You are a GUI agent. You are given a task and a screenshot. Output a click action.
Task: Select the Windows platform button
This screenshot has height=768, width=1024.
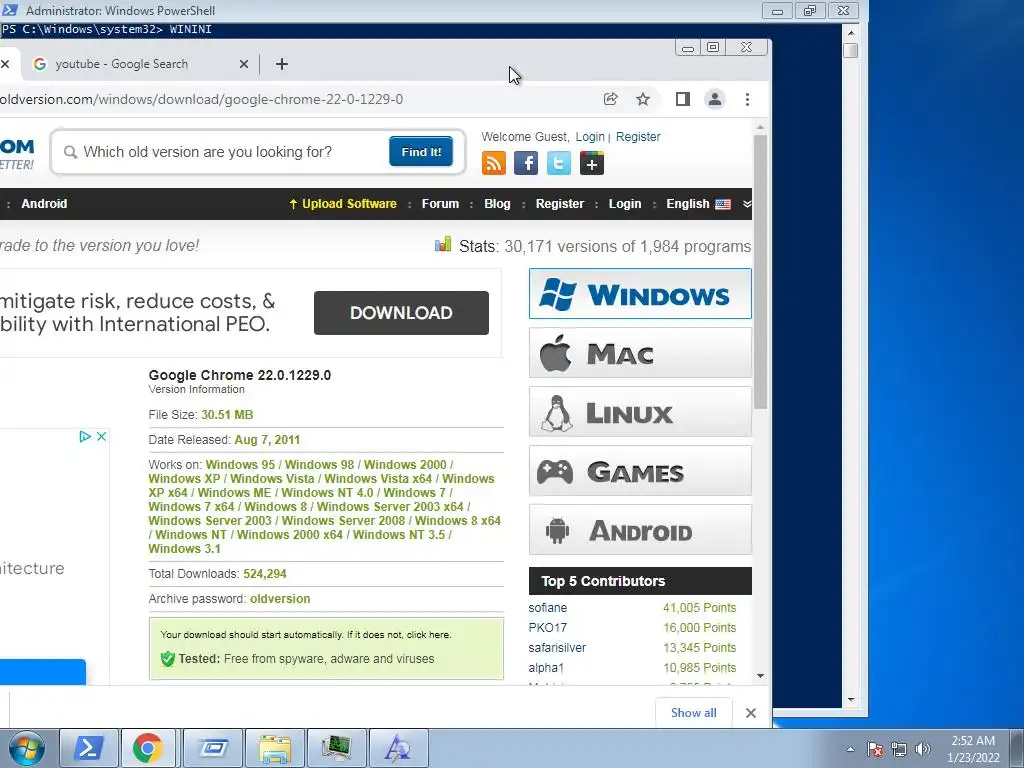click(x=640, y=294)
